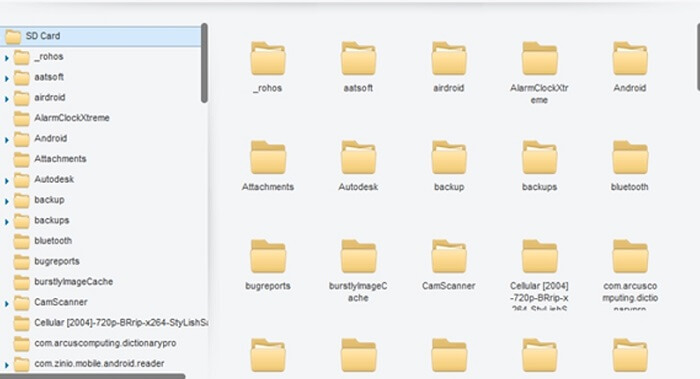The height and width of the screenshot is (379, 700).
Task: Select bluetooth in the sidebar tree
Action: point(43,242)
